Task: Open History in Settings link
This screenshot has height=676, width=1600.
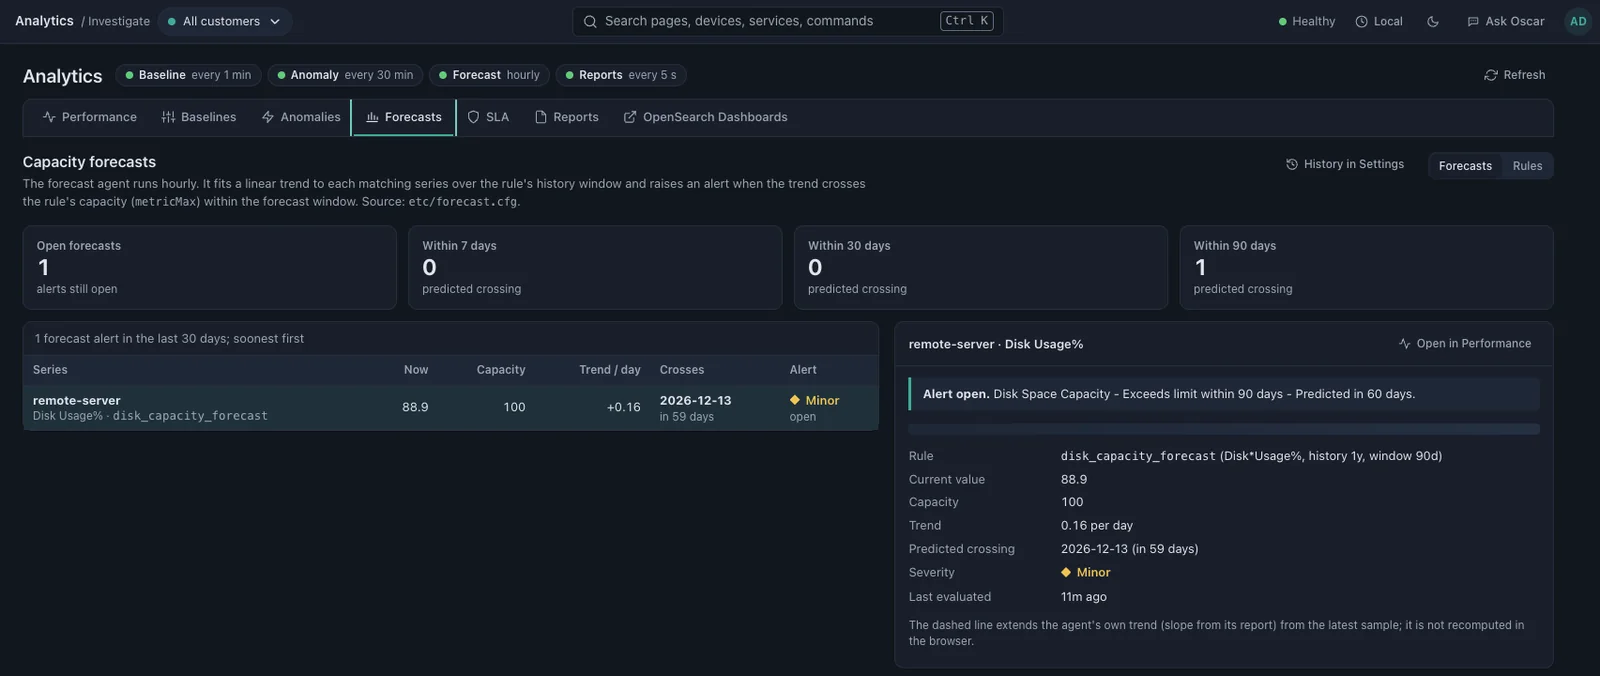Action: tap(1345, 164)
